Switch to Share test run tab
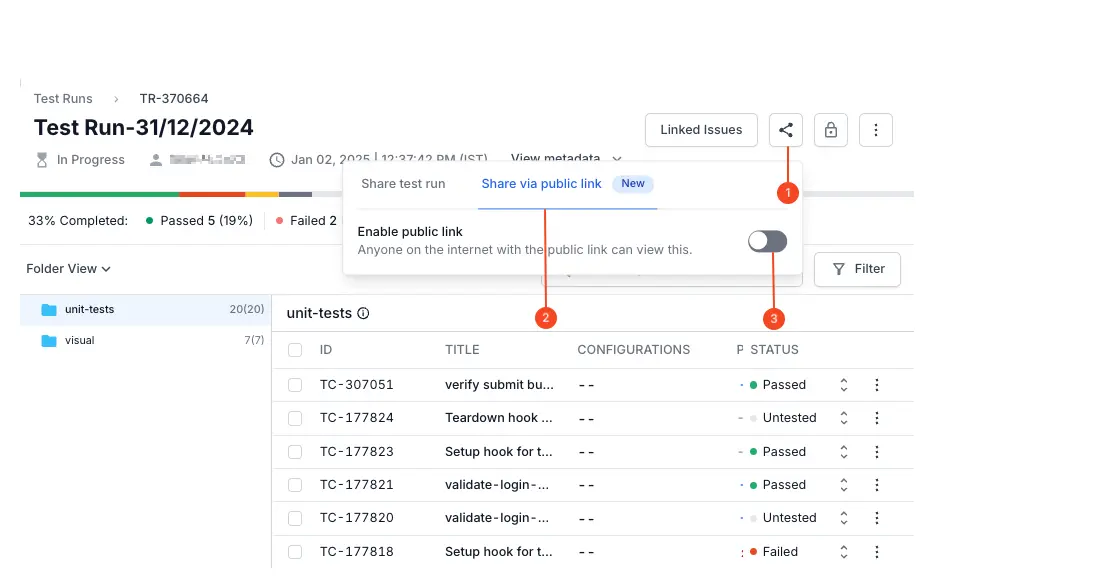Image resolution: width=1113 pixels, height=588 pixels. pyautogui.click(x=403, y=184)
